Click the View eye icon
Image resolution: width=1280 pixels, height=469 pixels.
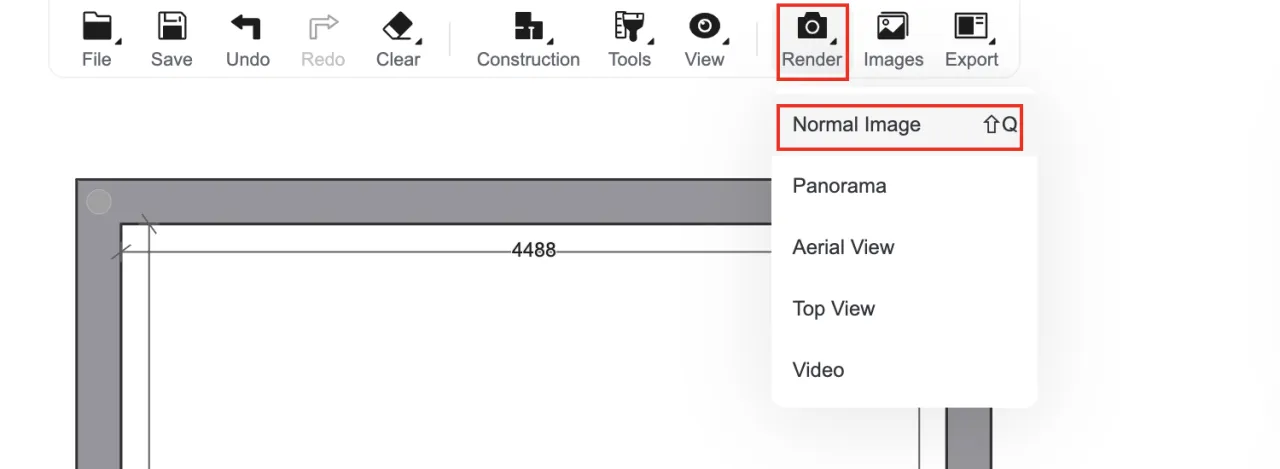704,27
